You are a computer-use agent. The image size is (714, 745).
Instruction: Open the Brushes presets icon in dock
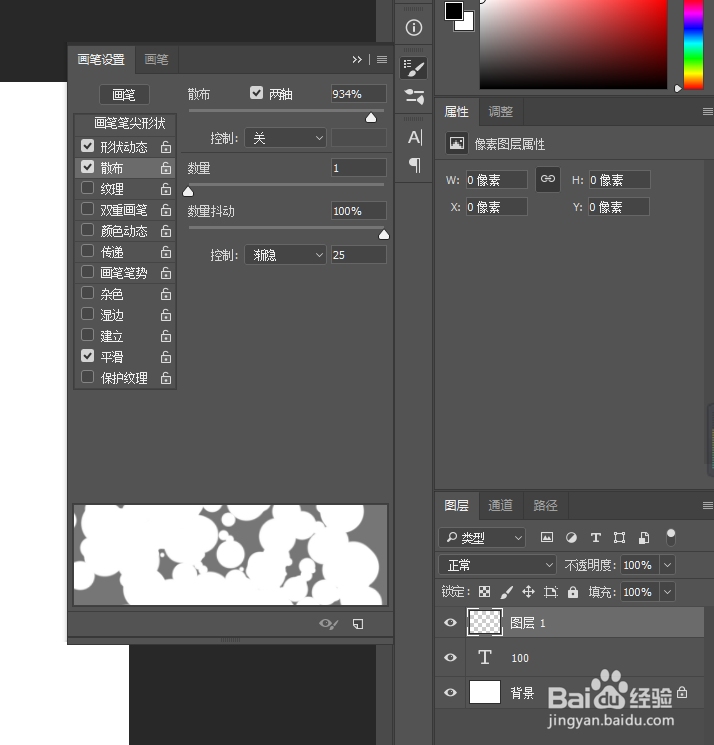414,97
